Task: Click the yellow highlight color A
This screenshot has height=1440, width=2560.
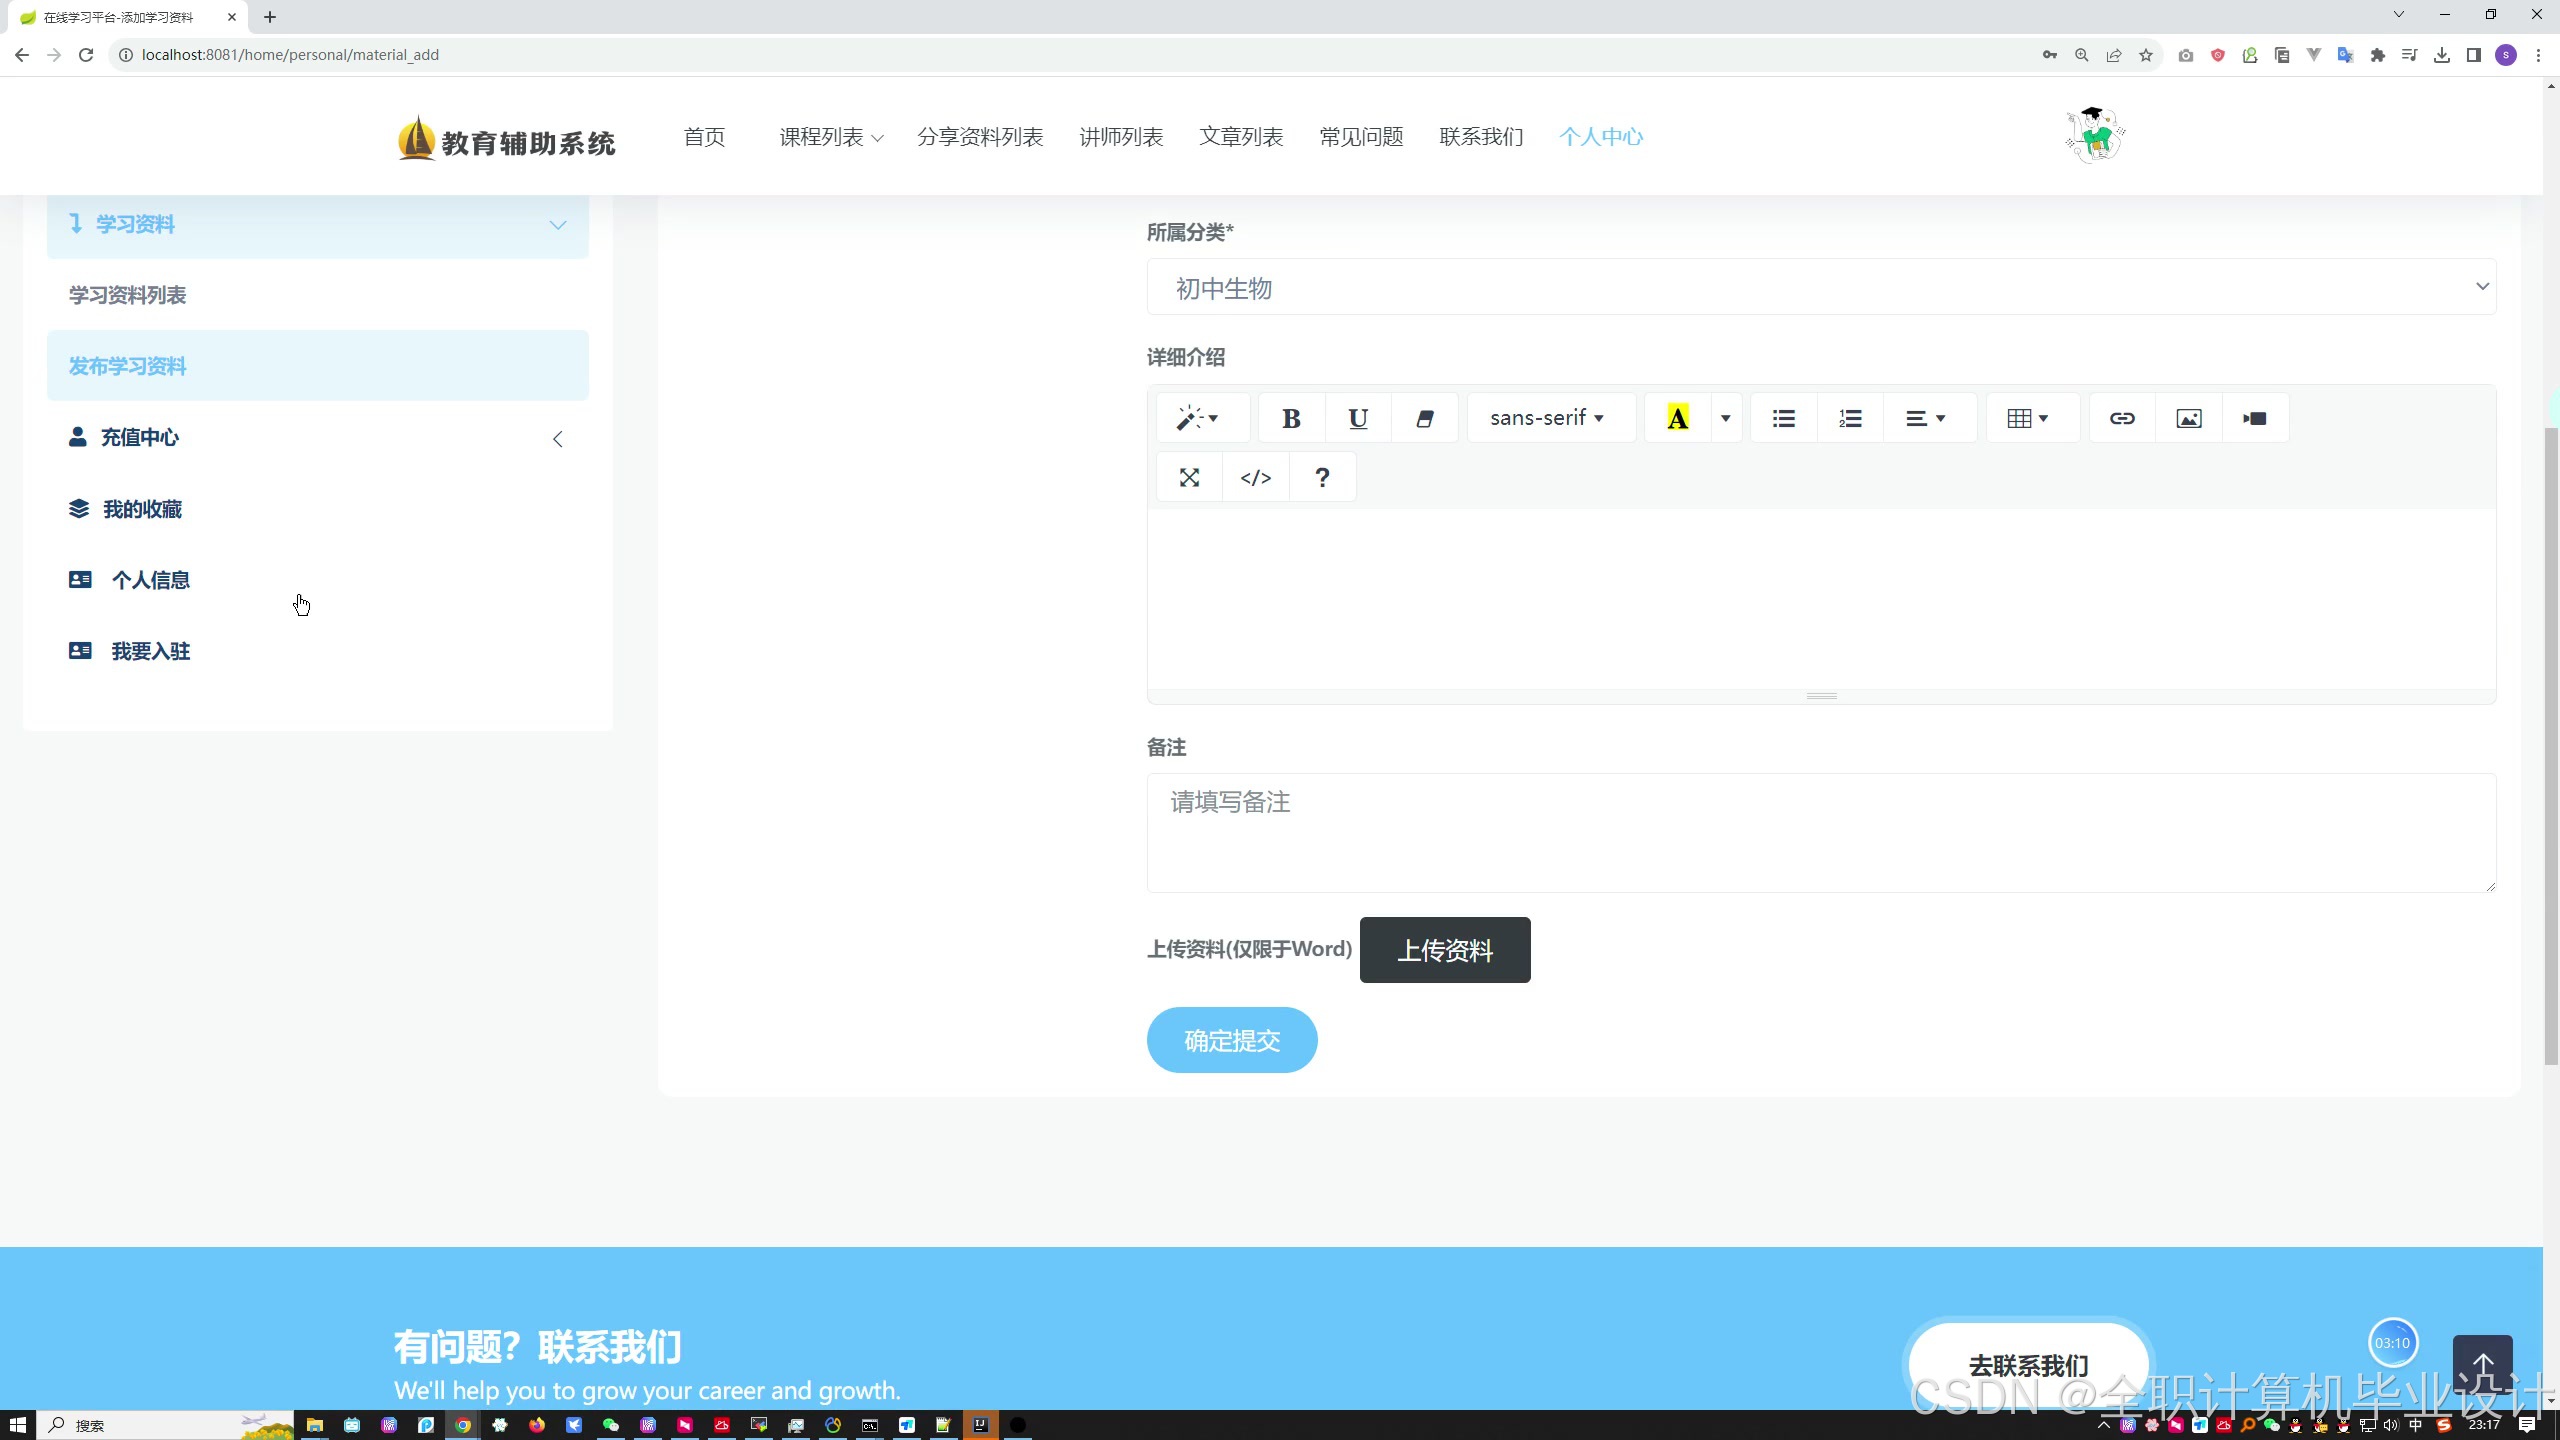Action: pos(1678,419)
